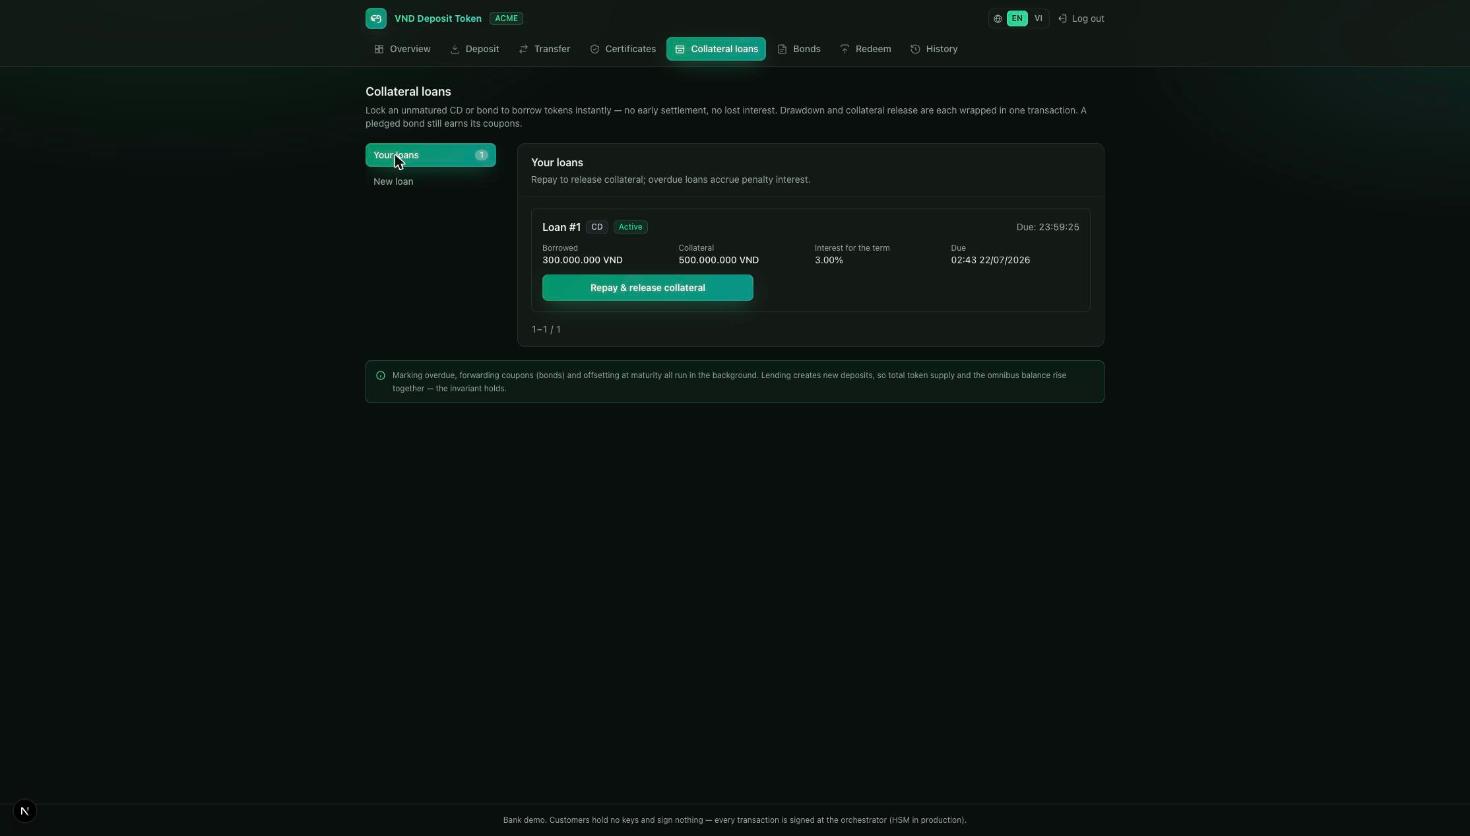This screenshot has height=836, width=1470.
Task: Select Your loans in the sidebar
Action: [x=430, y=155]
